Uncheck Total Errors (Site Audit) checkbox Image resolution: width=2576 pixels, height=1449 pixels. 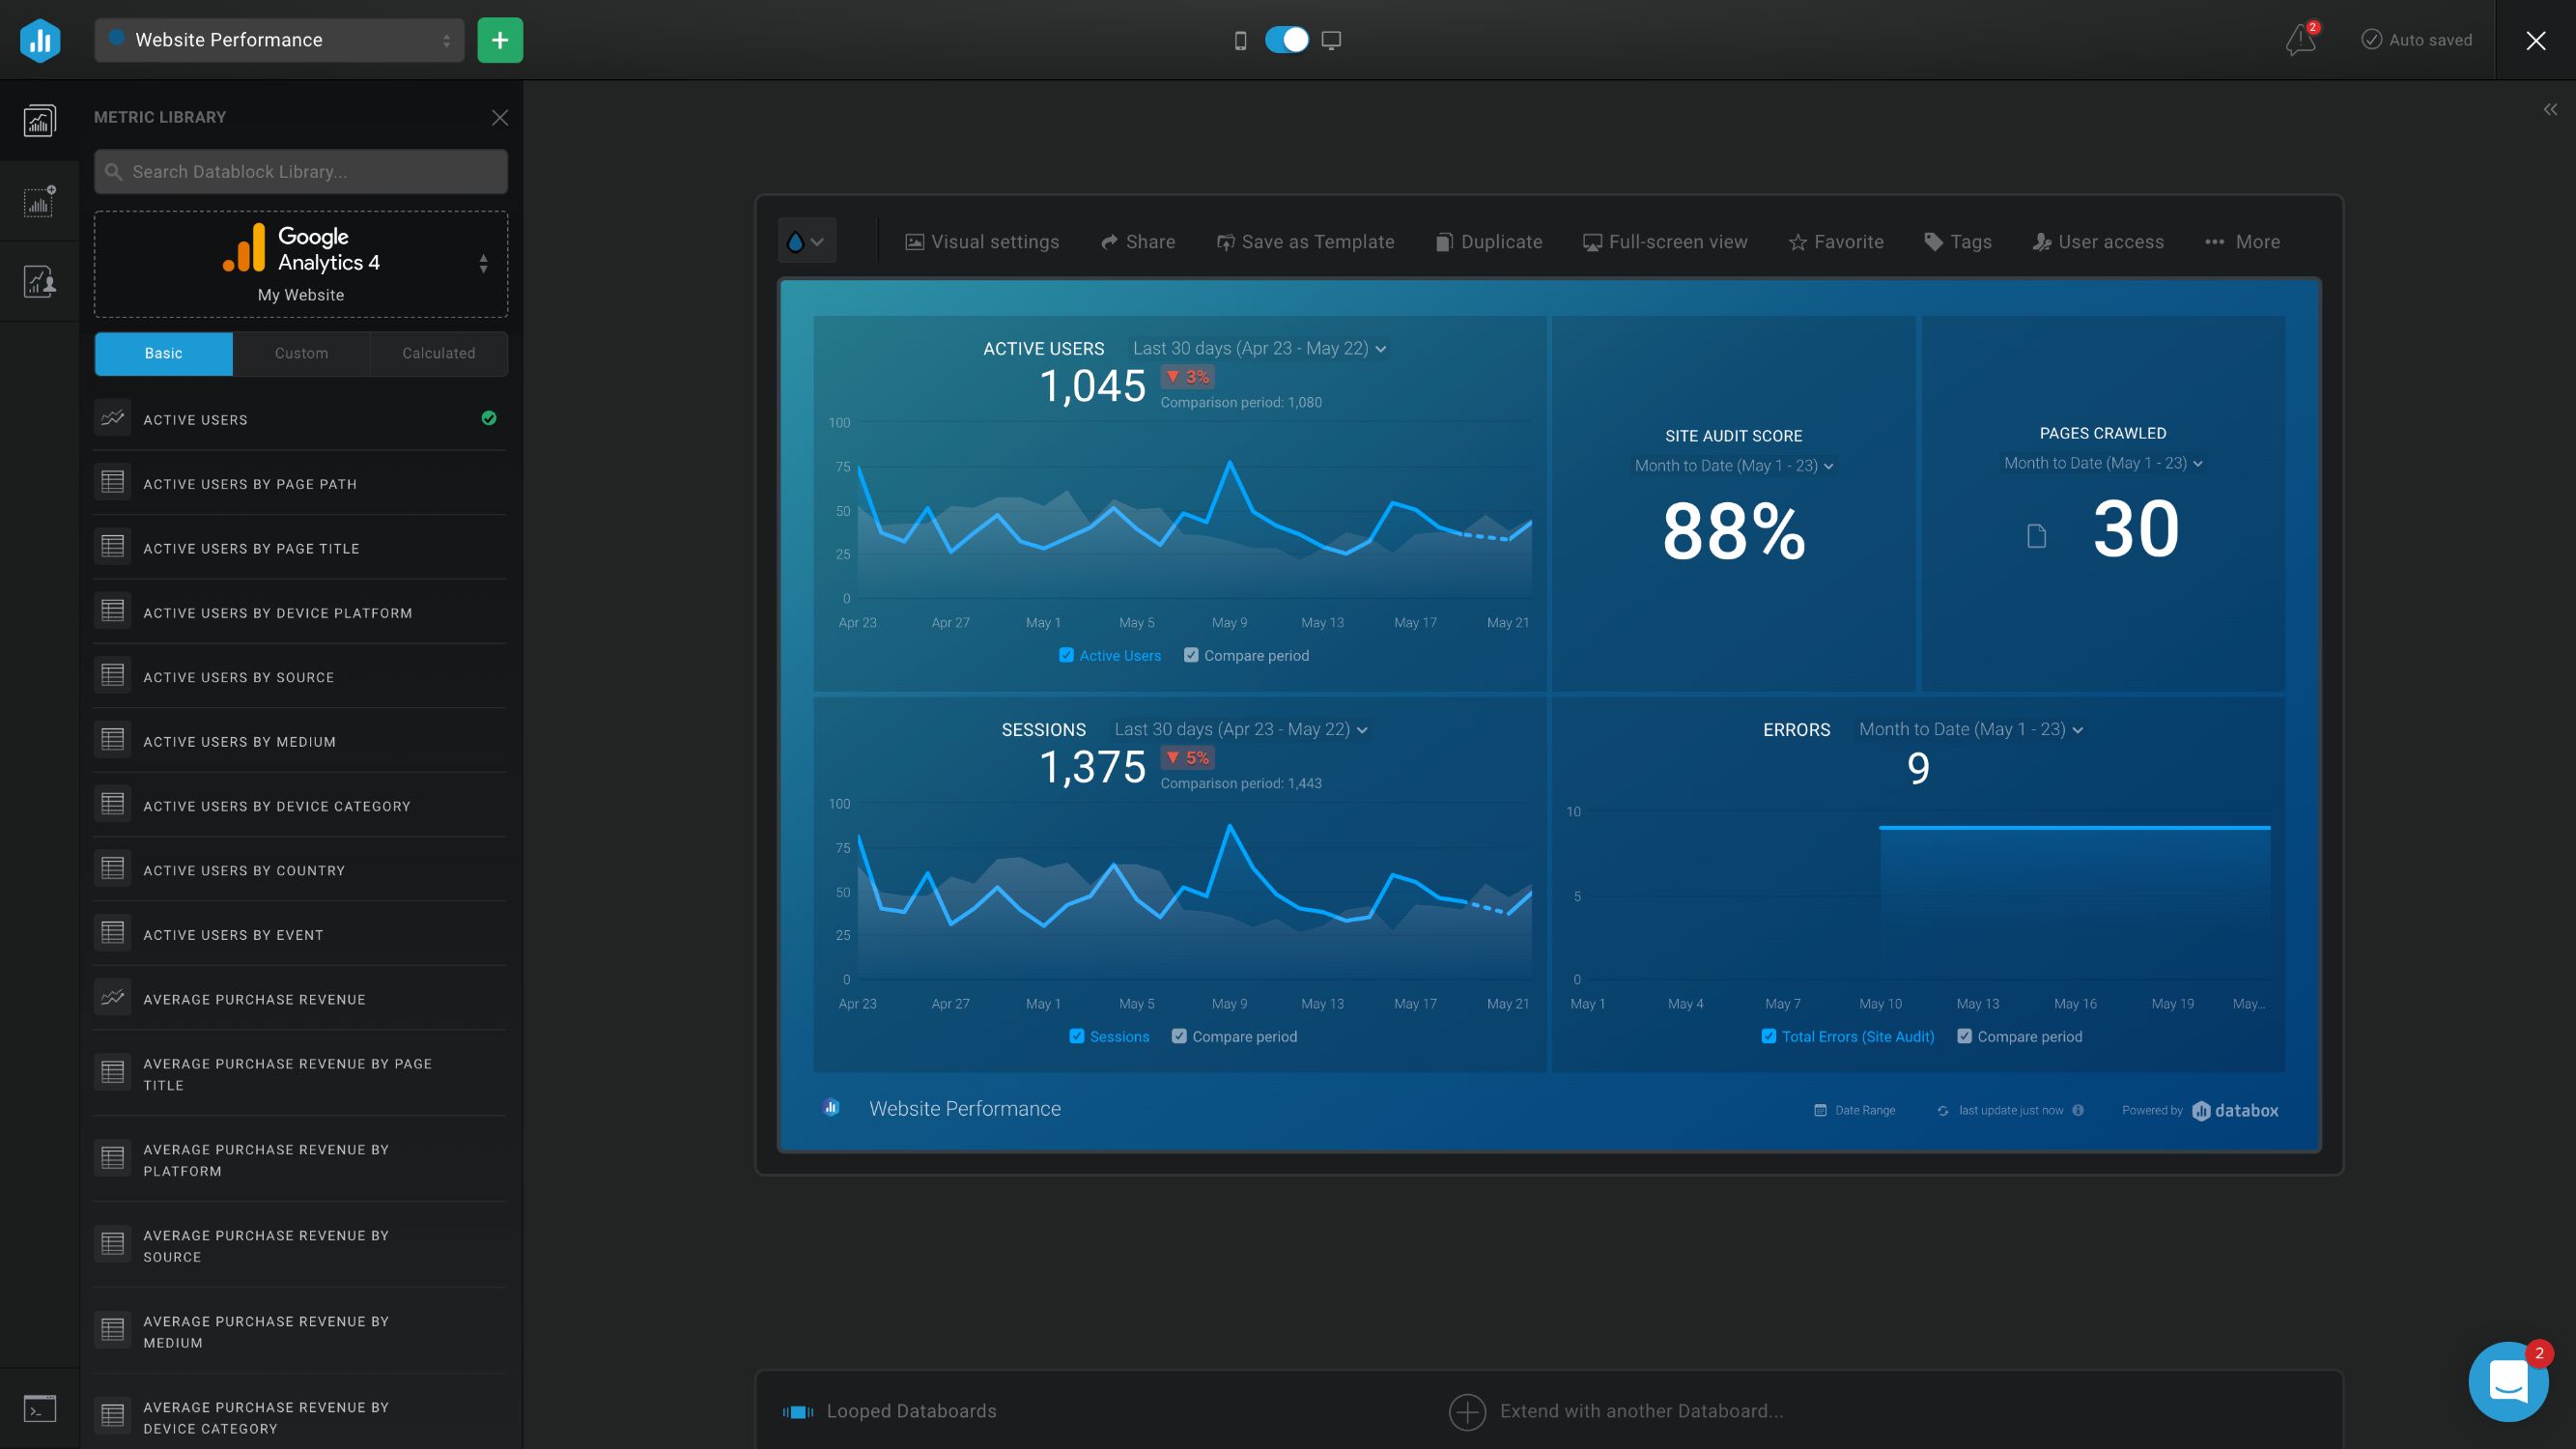pyautogui.click(x=1769, y=1036)
